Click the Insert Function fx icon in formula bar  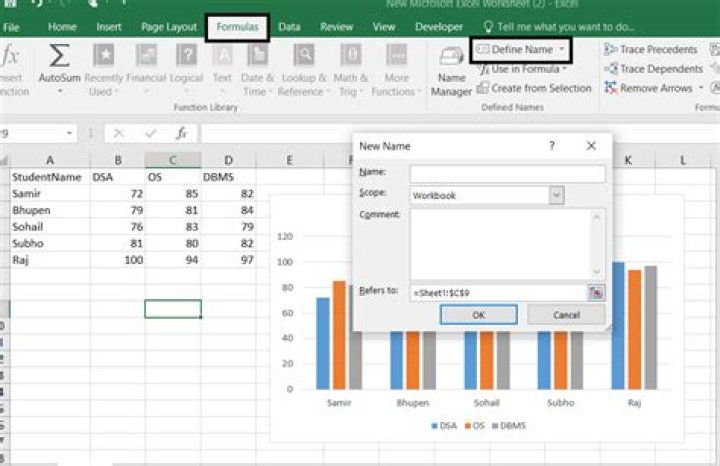[x=181, y=133]
